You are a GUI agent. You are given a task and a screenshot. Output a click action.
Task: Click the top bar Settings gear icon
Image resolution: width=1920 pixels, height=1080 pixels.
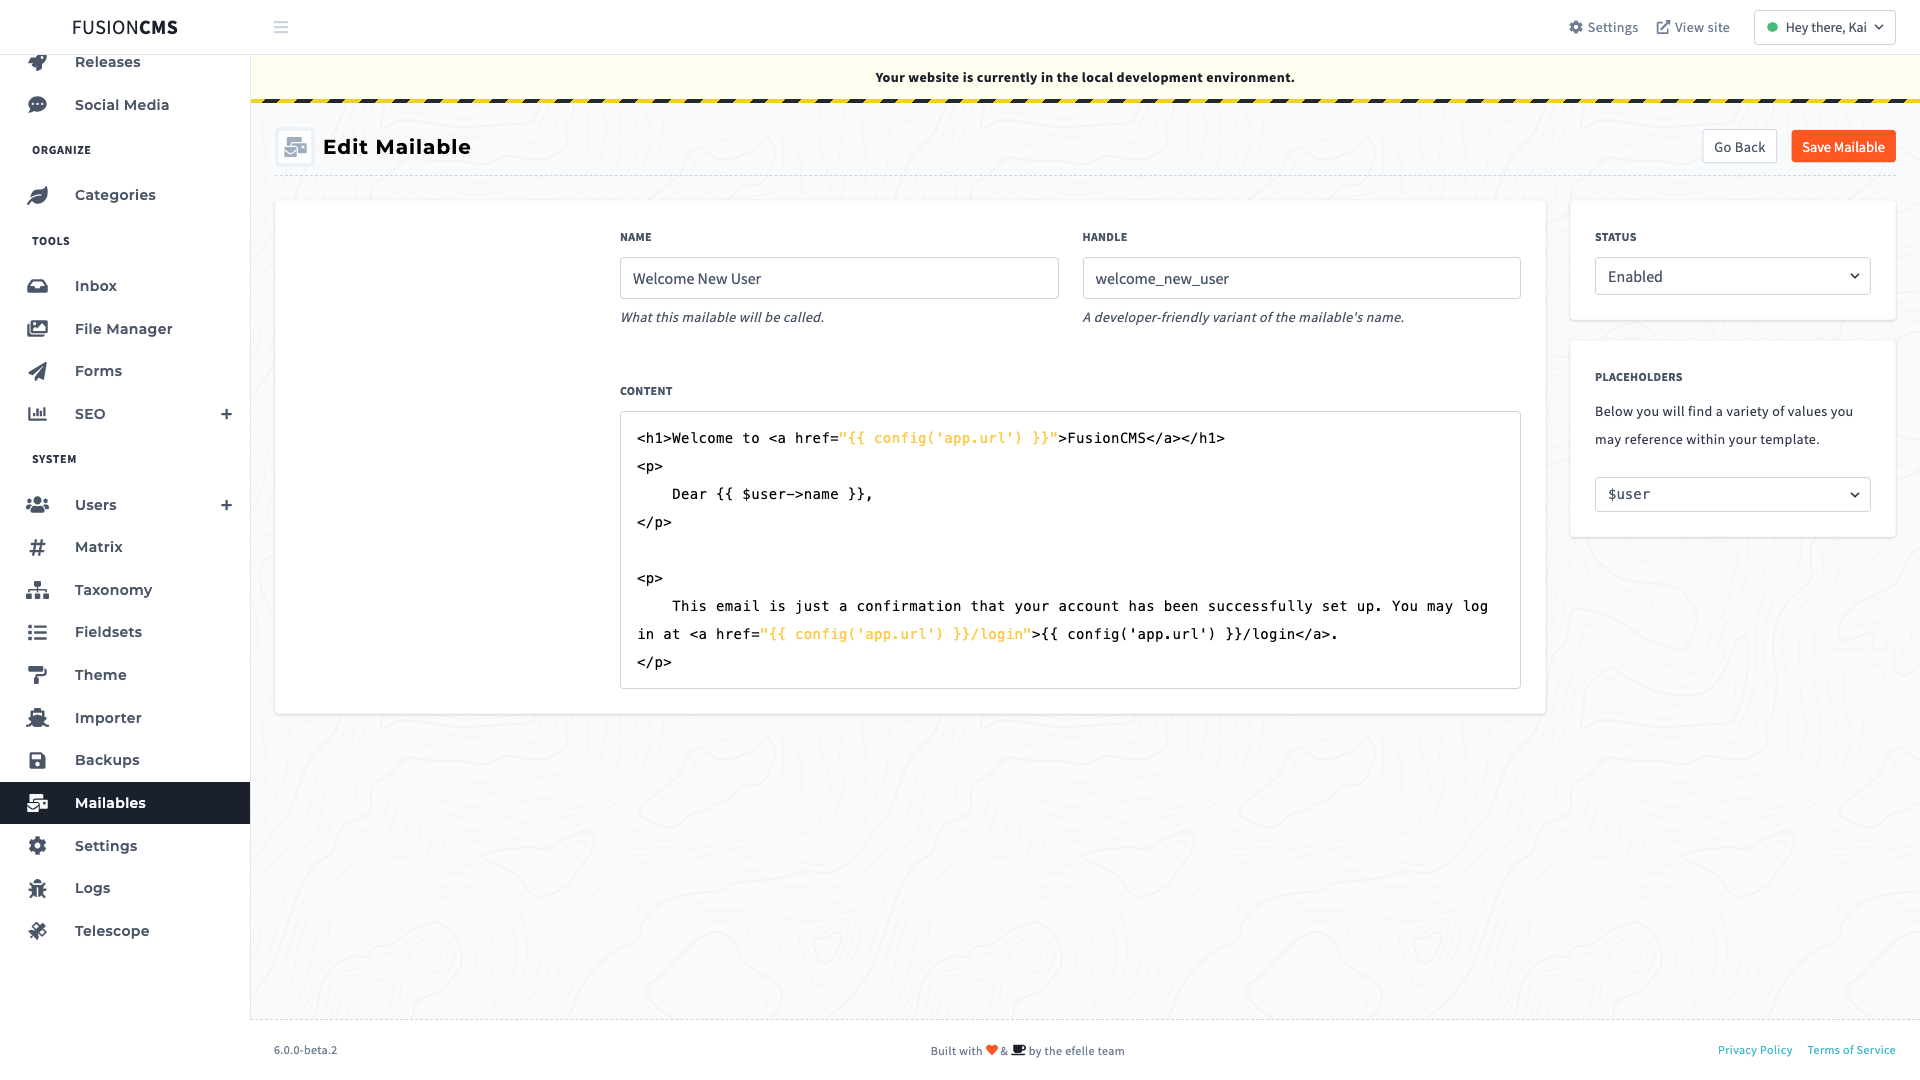click(1576, 27)
